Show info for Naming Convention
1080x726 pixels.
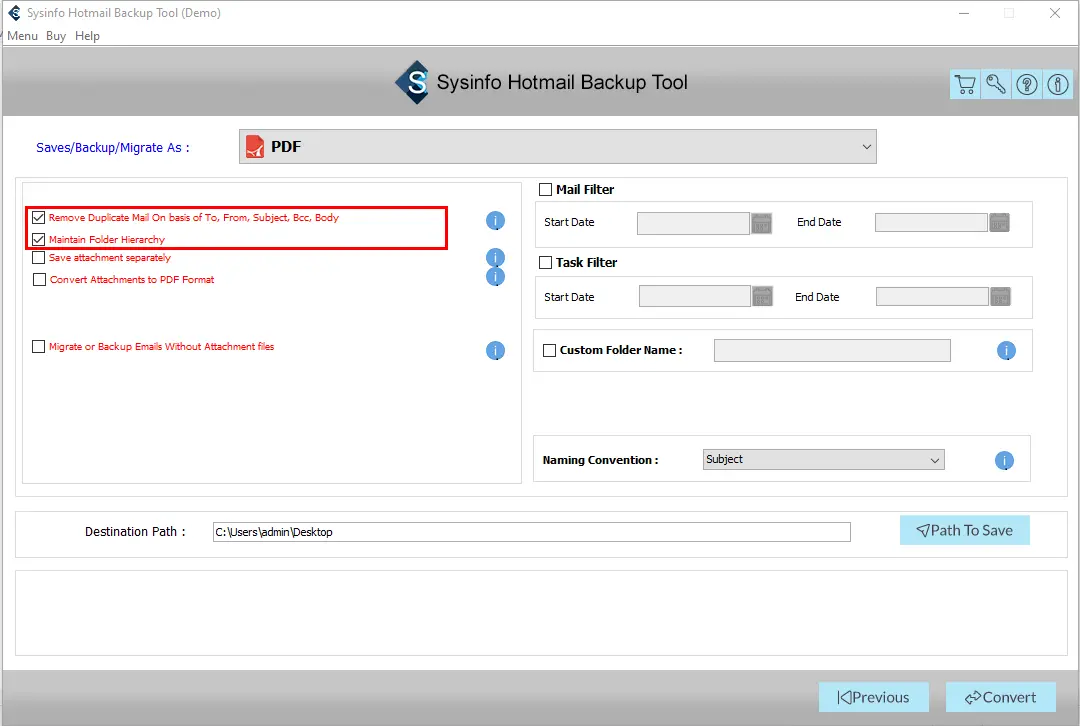pyautogui.click(x=1004, y=460)
